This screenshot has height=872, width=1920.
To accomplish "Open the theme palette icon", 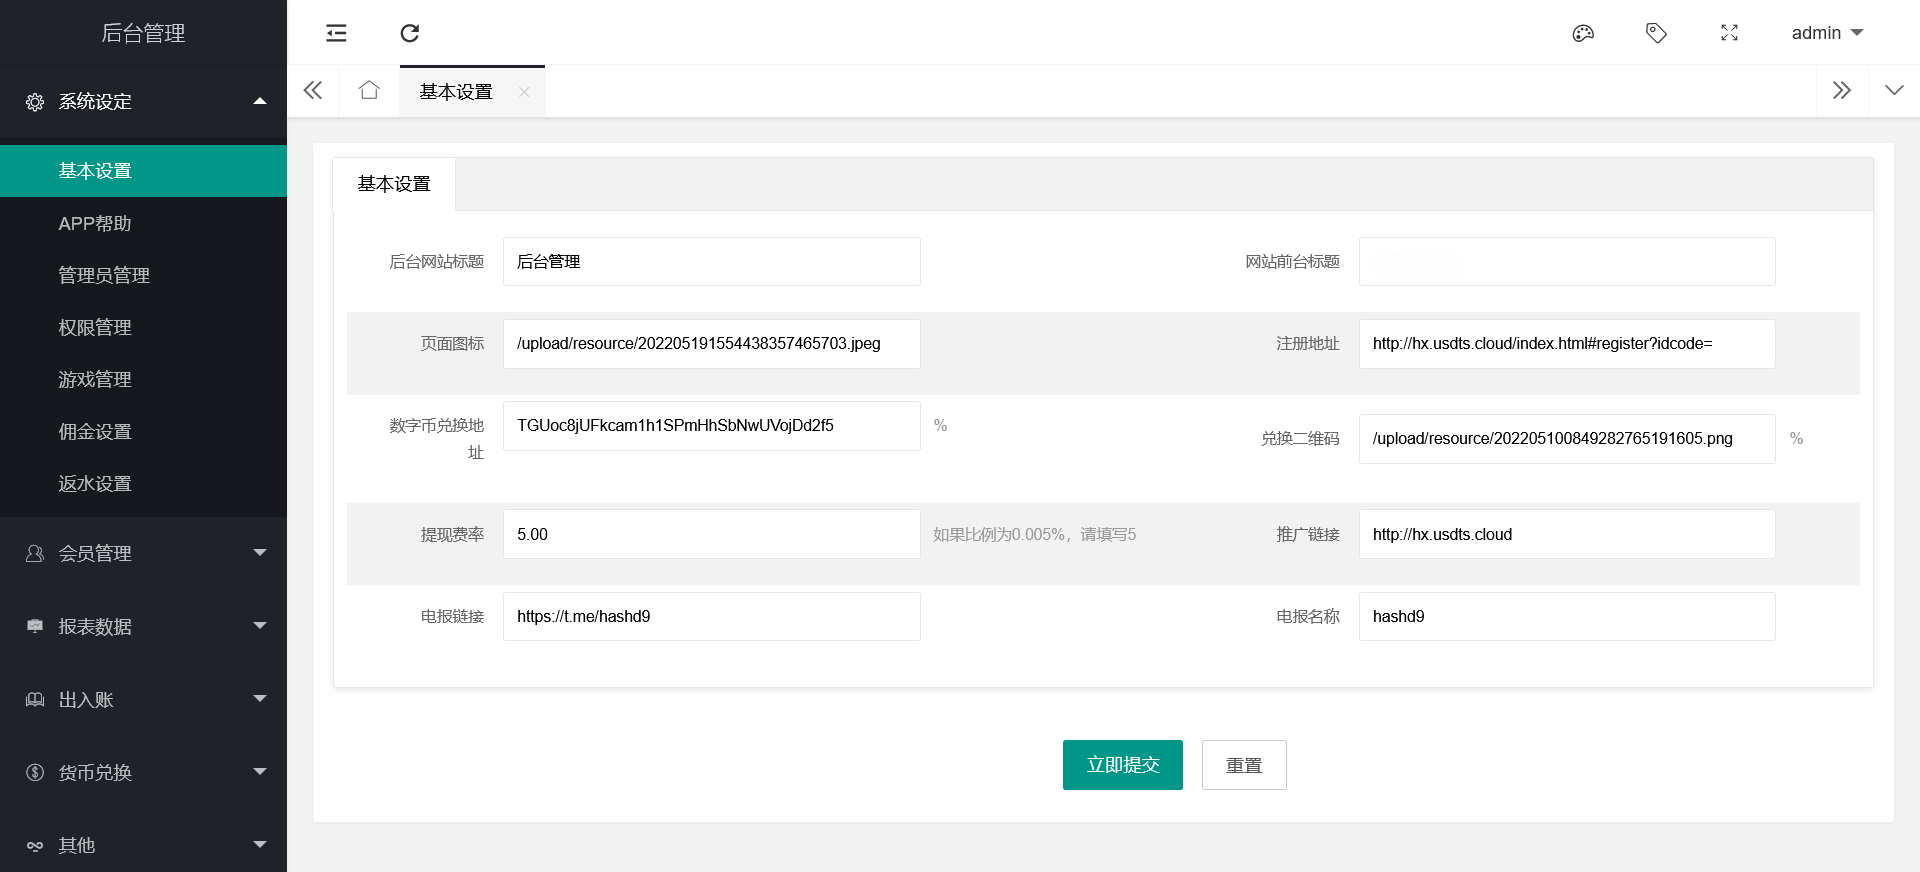I will coord(1583,33).
